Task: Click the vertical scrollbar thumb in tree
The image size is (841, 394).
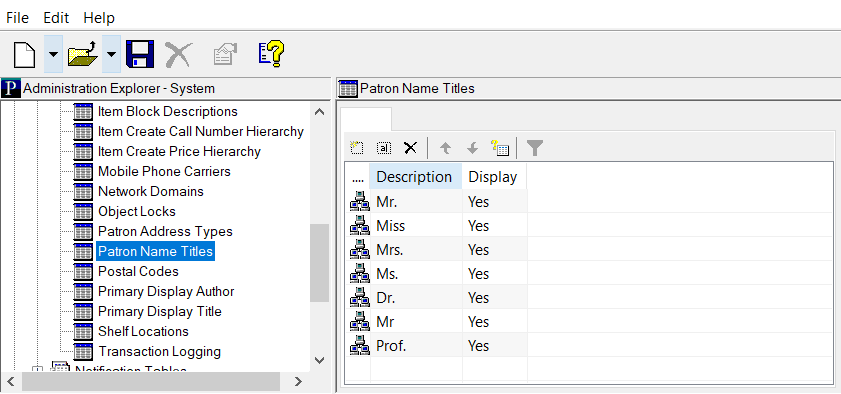Action: [319, 263]
